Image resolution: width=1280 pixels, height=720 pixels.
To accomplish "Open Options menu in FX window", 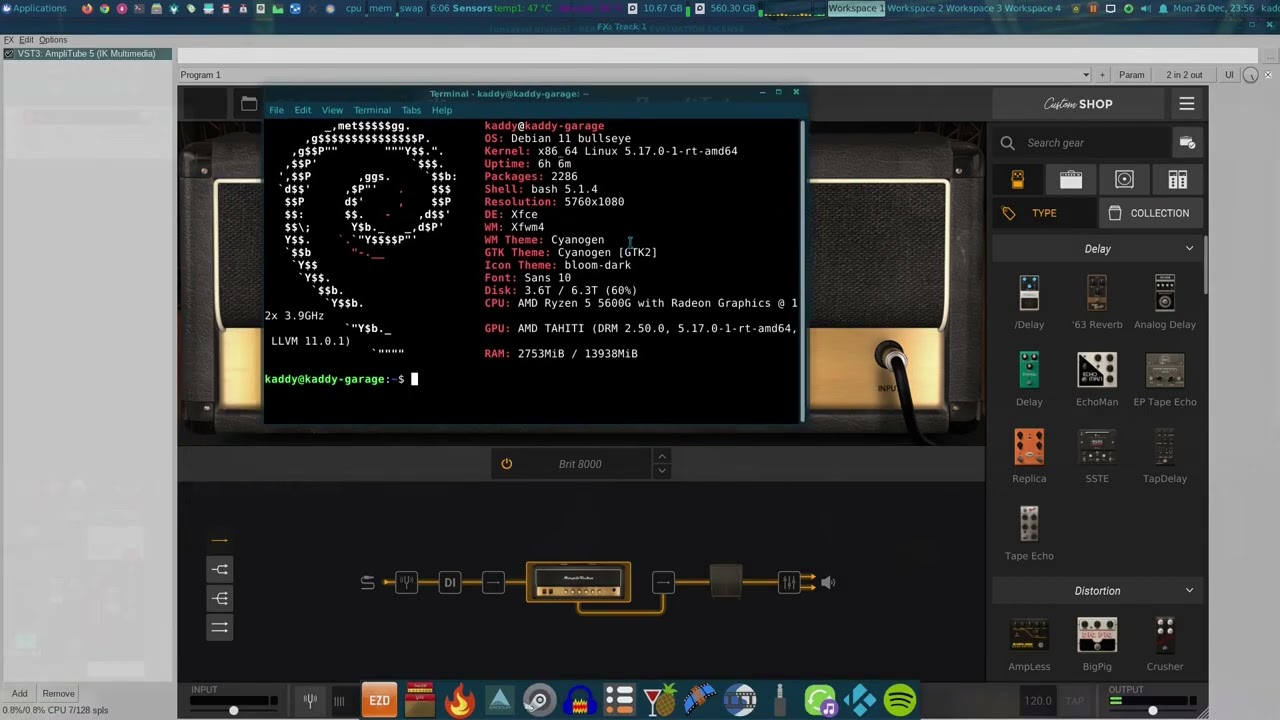I will 53,40.
